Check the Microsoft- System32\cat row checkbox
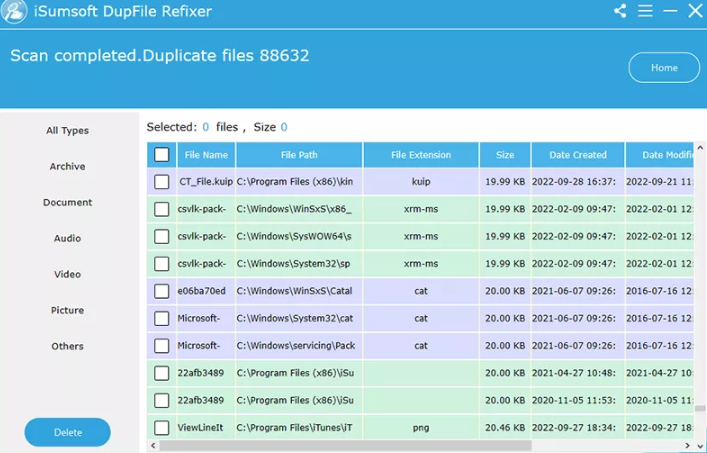707x453 pixels. coord(161,318)
